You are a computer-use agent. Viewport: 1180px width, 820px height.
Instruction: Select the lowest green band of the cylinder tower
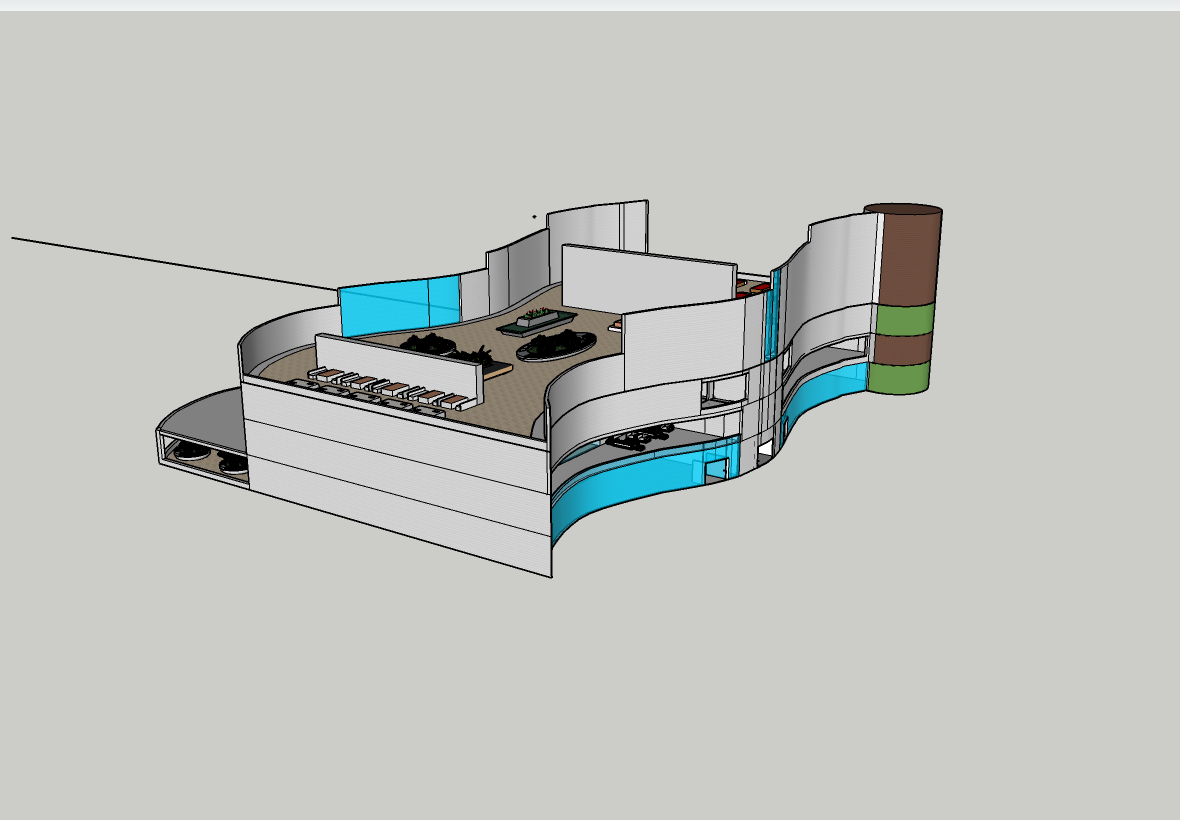(899, 378)
